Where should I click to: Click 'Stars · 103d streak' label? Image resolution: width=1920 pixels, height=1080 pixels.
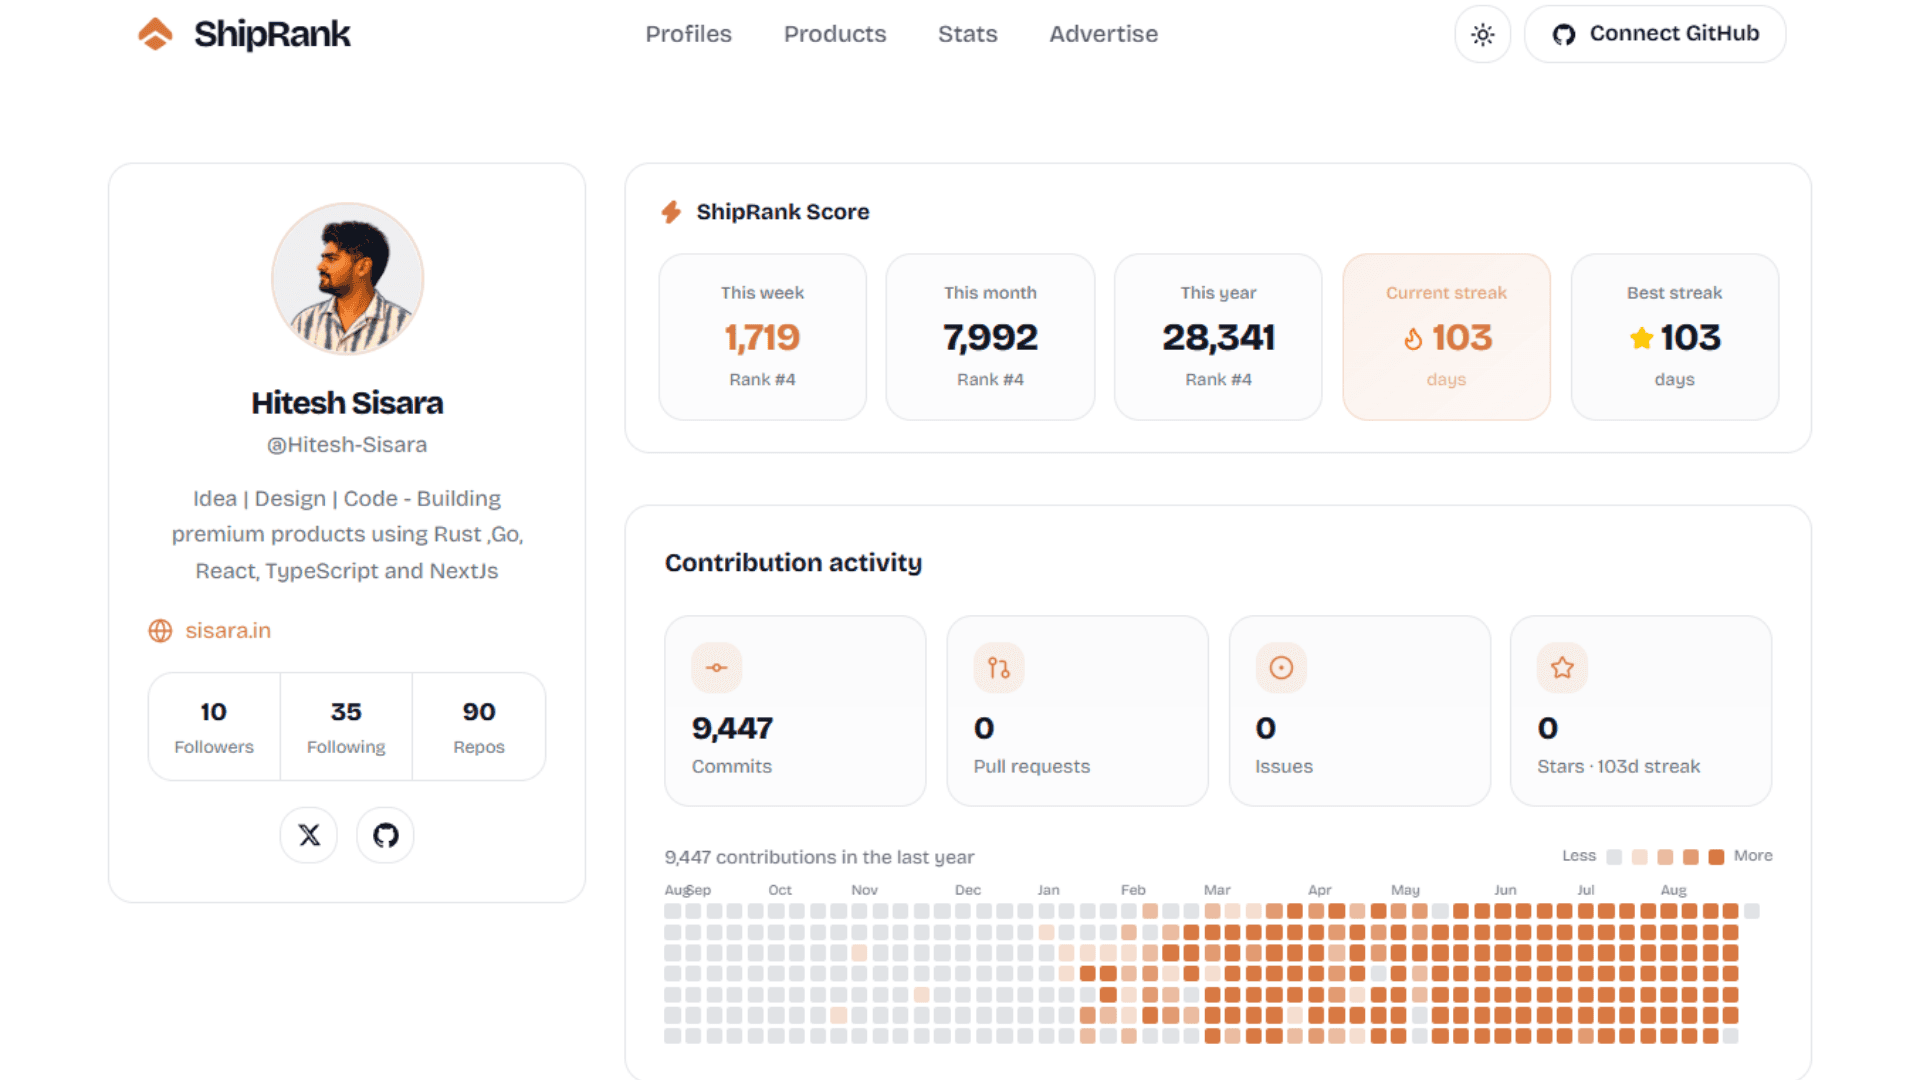point(1619,767)
